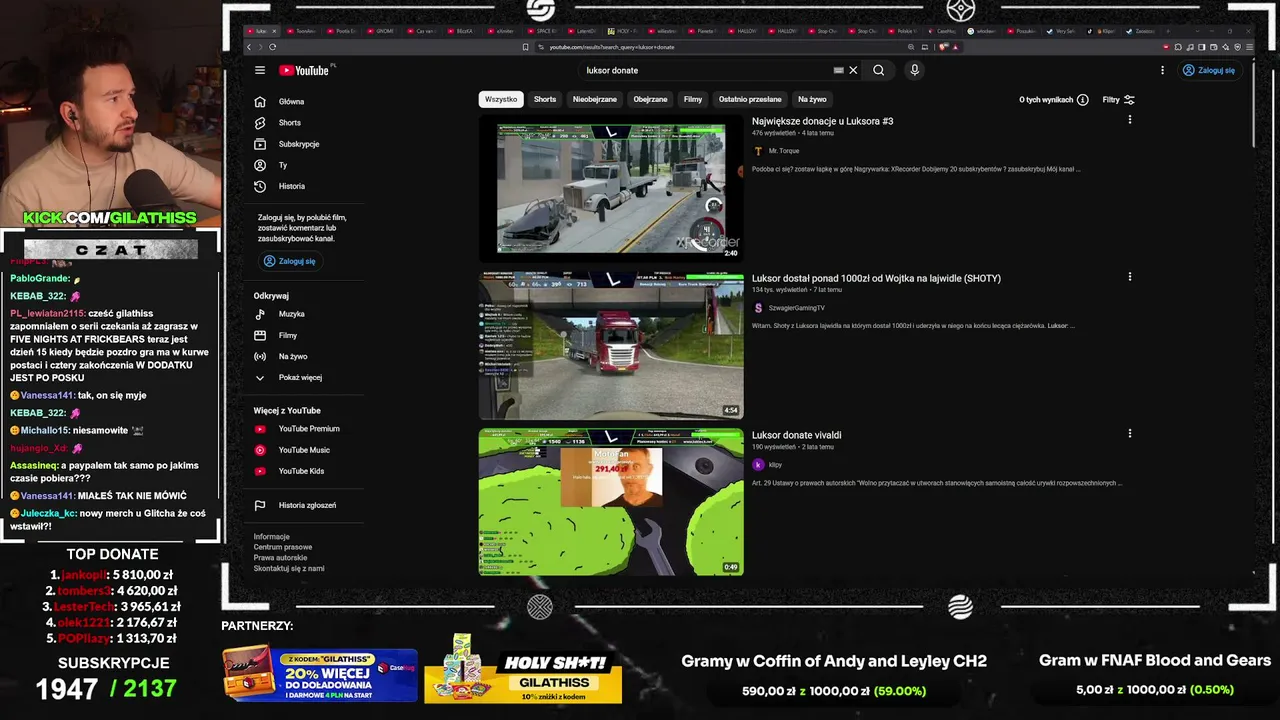Open Filtry search filters menu

(1118, 100)
